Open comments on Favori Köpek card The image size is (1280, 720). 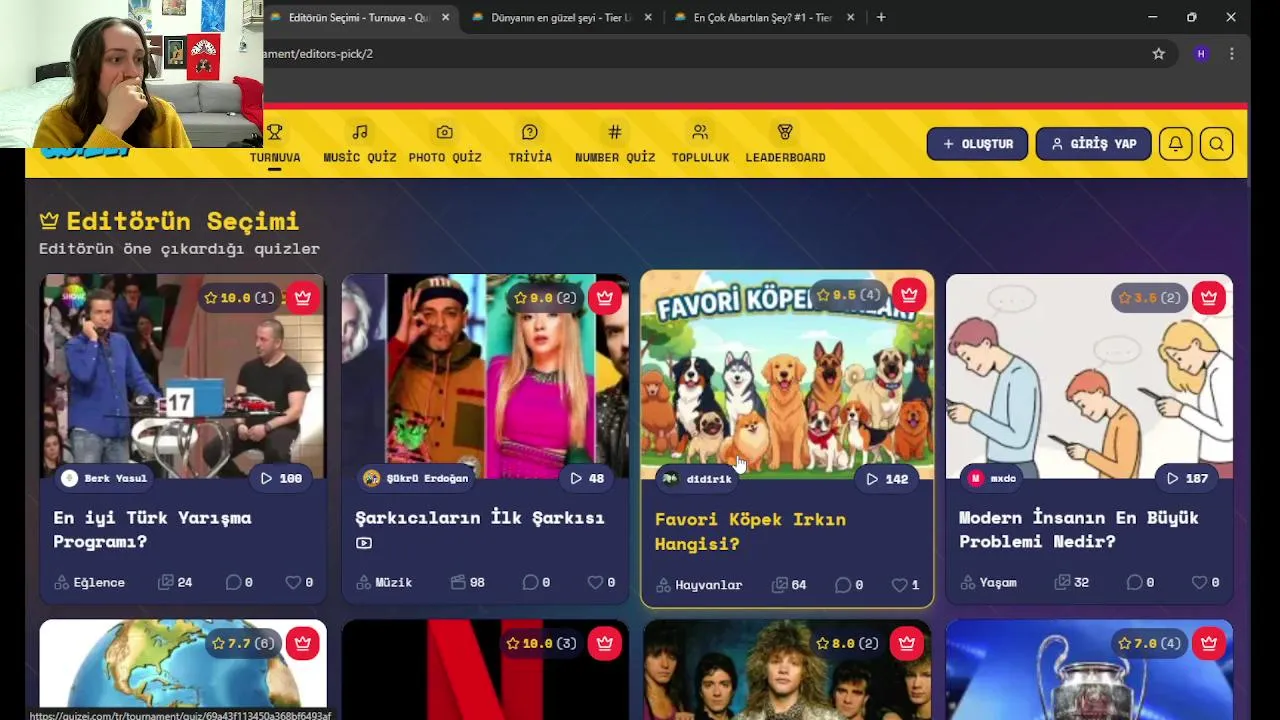(x=848, y=585)
